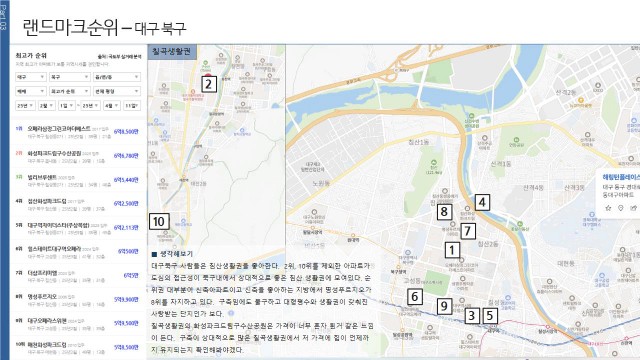Click the 랜드마크순위 page title
This screenshot has height=360, width=640.
(70, 27)
